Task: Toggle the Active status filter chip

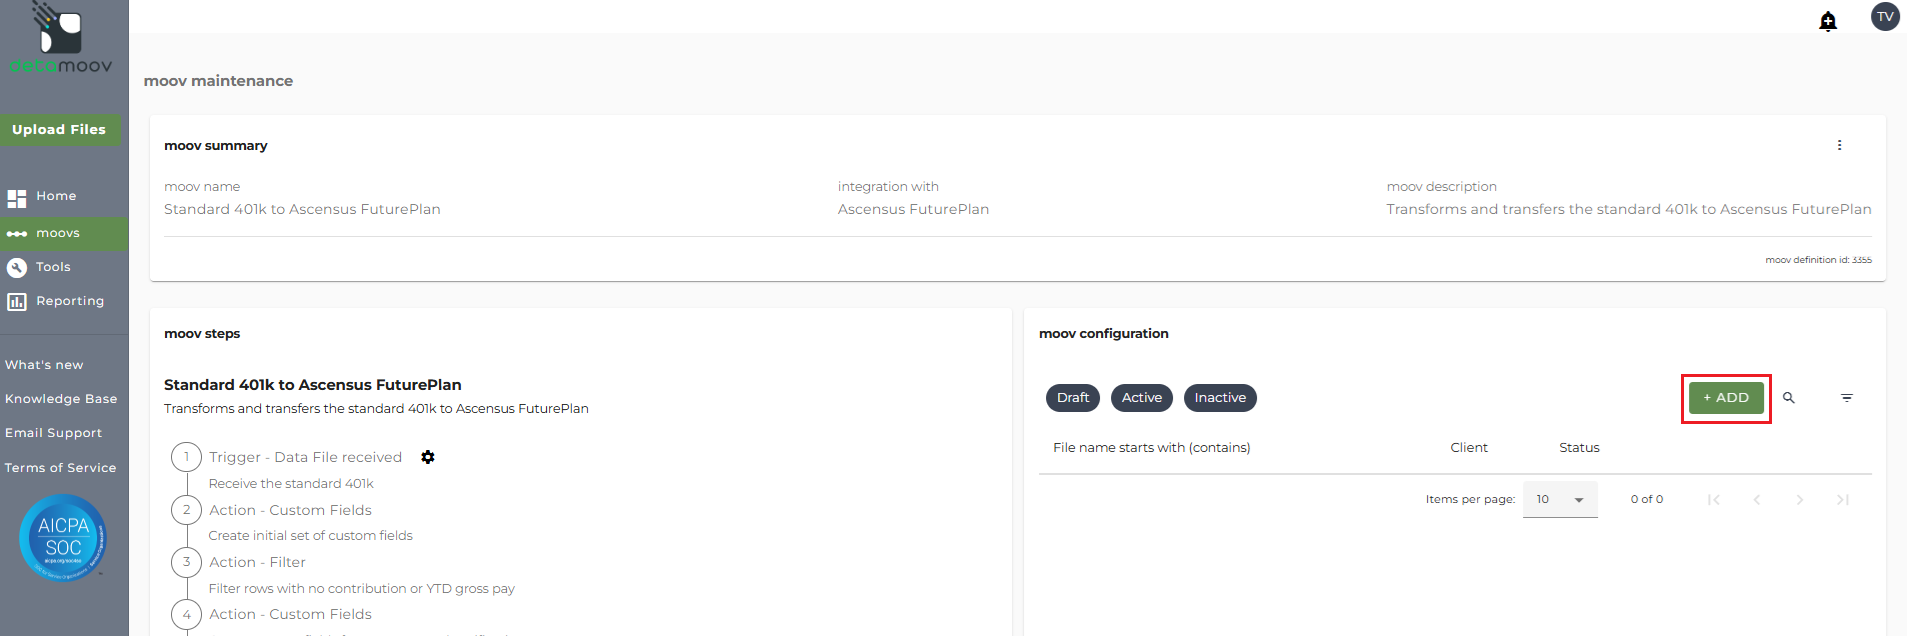Action: 1142,398
